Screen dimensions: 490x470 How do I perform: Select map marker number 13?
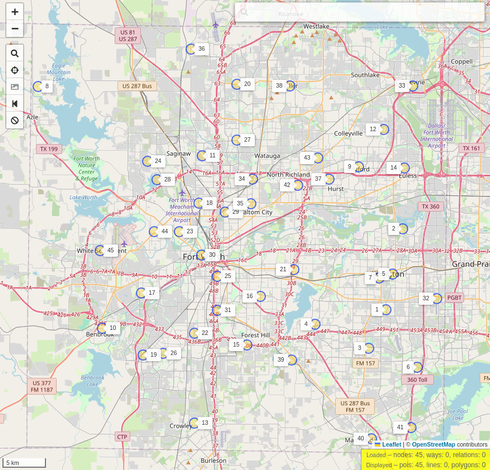click(x=194, y=423)
